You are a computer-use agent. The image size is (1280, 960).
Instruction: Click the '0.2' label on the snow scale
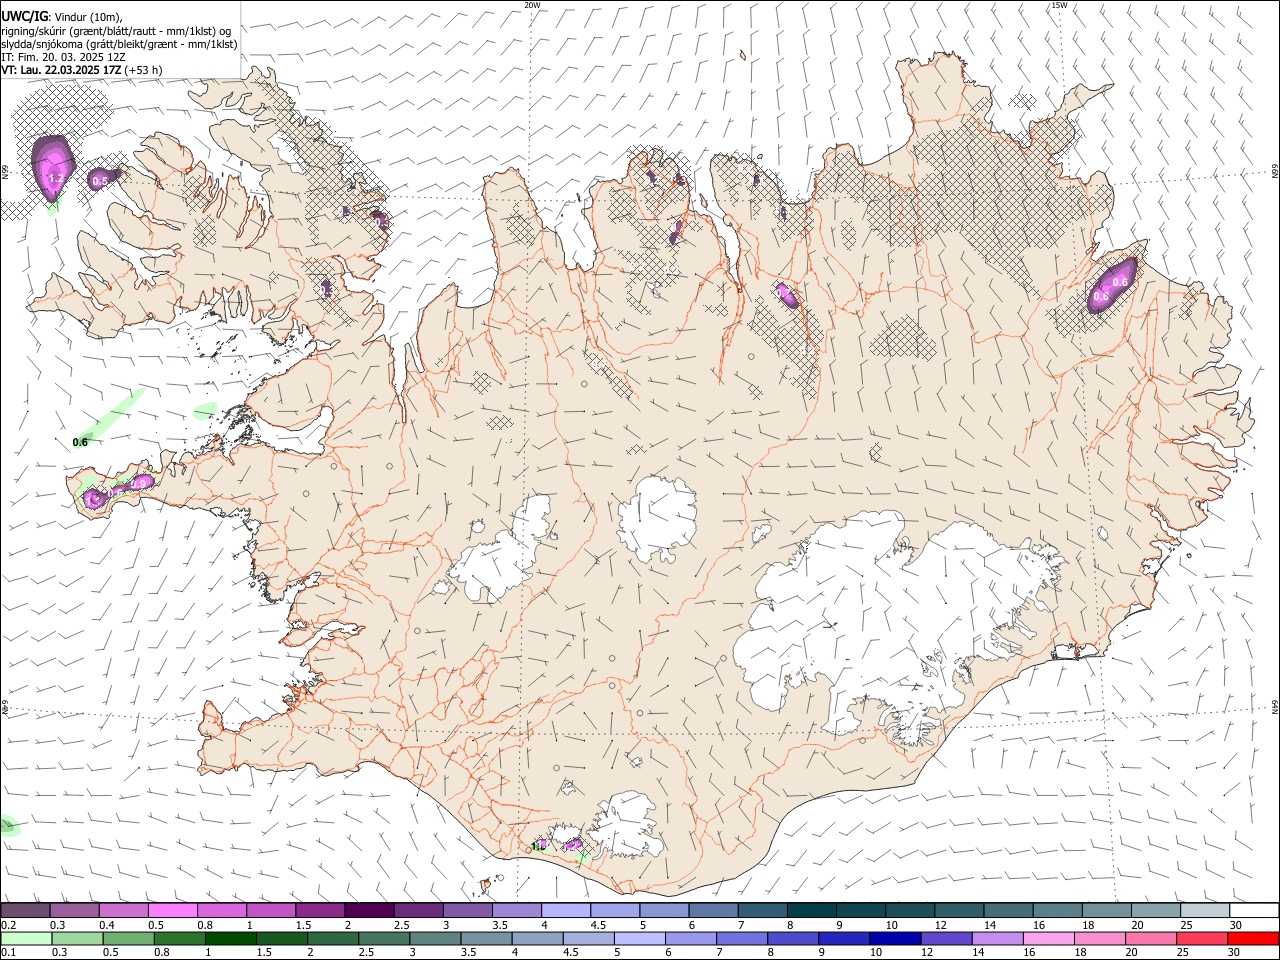[x=8, y=925]
